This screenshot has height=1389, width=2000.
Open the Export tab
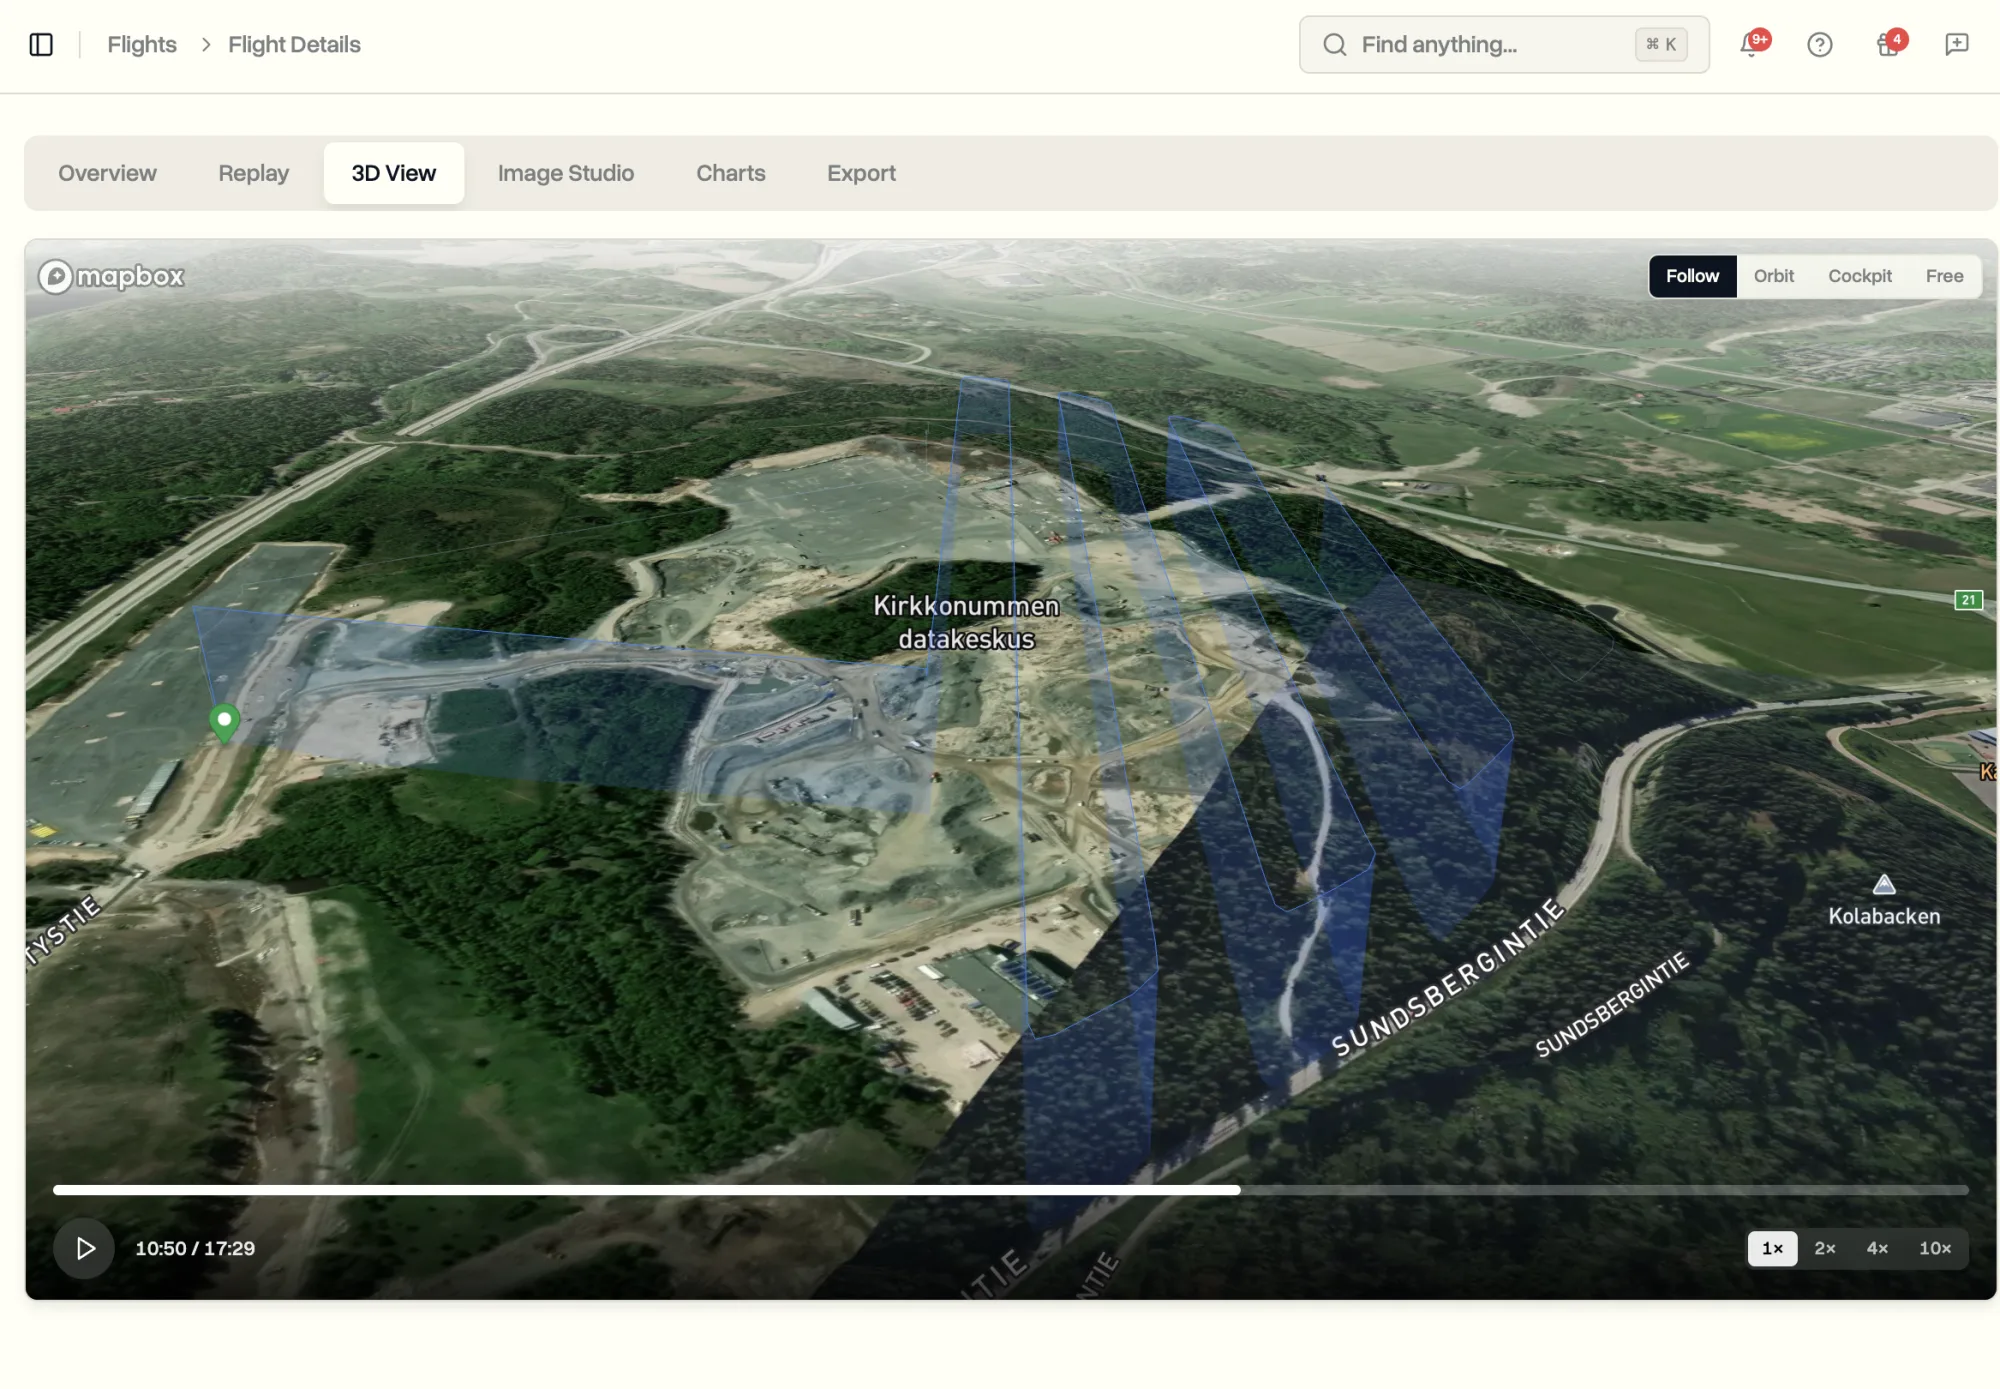pyautogui.click(x=861, y=173)
